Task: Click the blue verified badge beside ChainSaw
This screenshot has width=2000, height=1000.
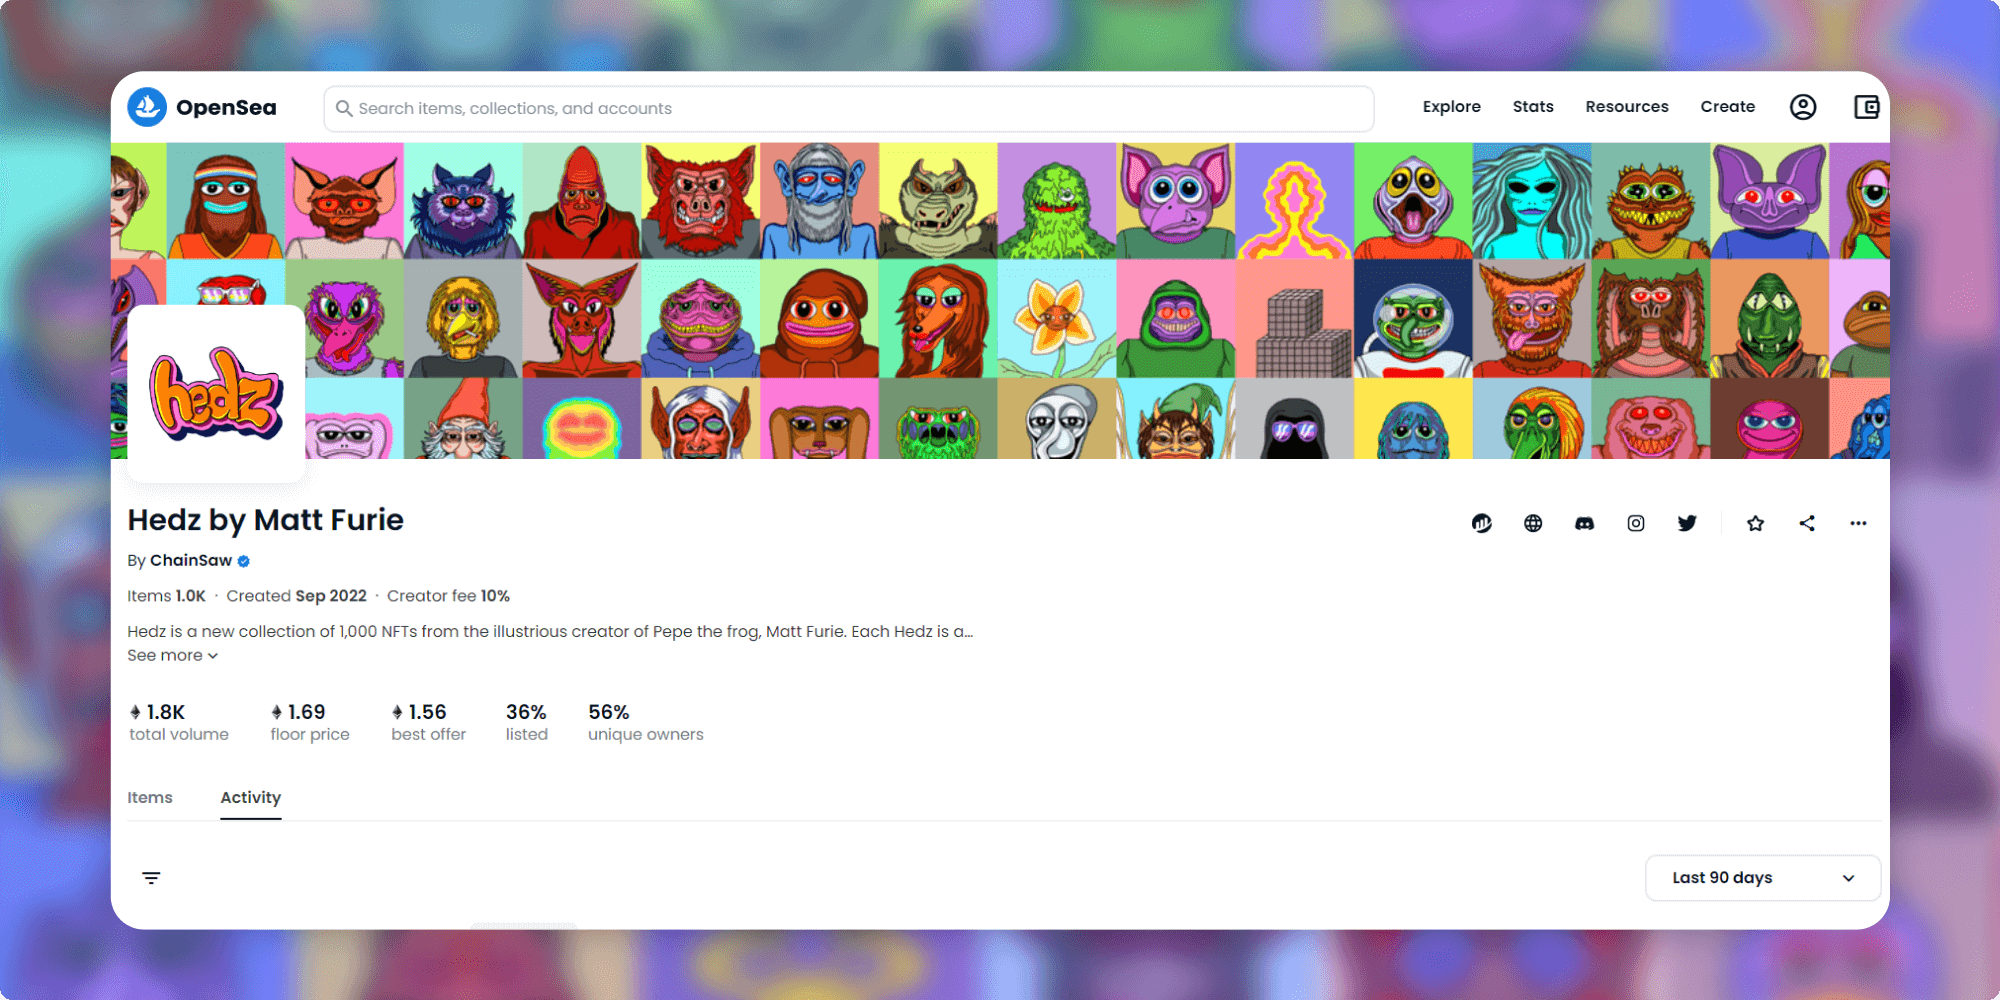Action: [x=244, y=561]
